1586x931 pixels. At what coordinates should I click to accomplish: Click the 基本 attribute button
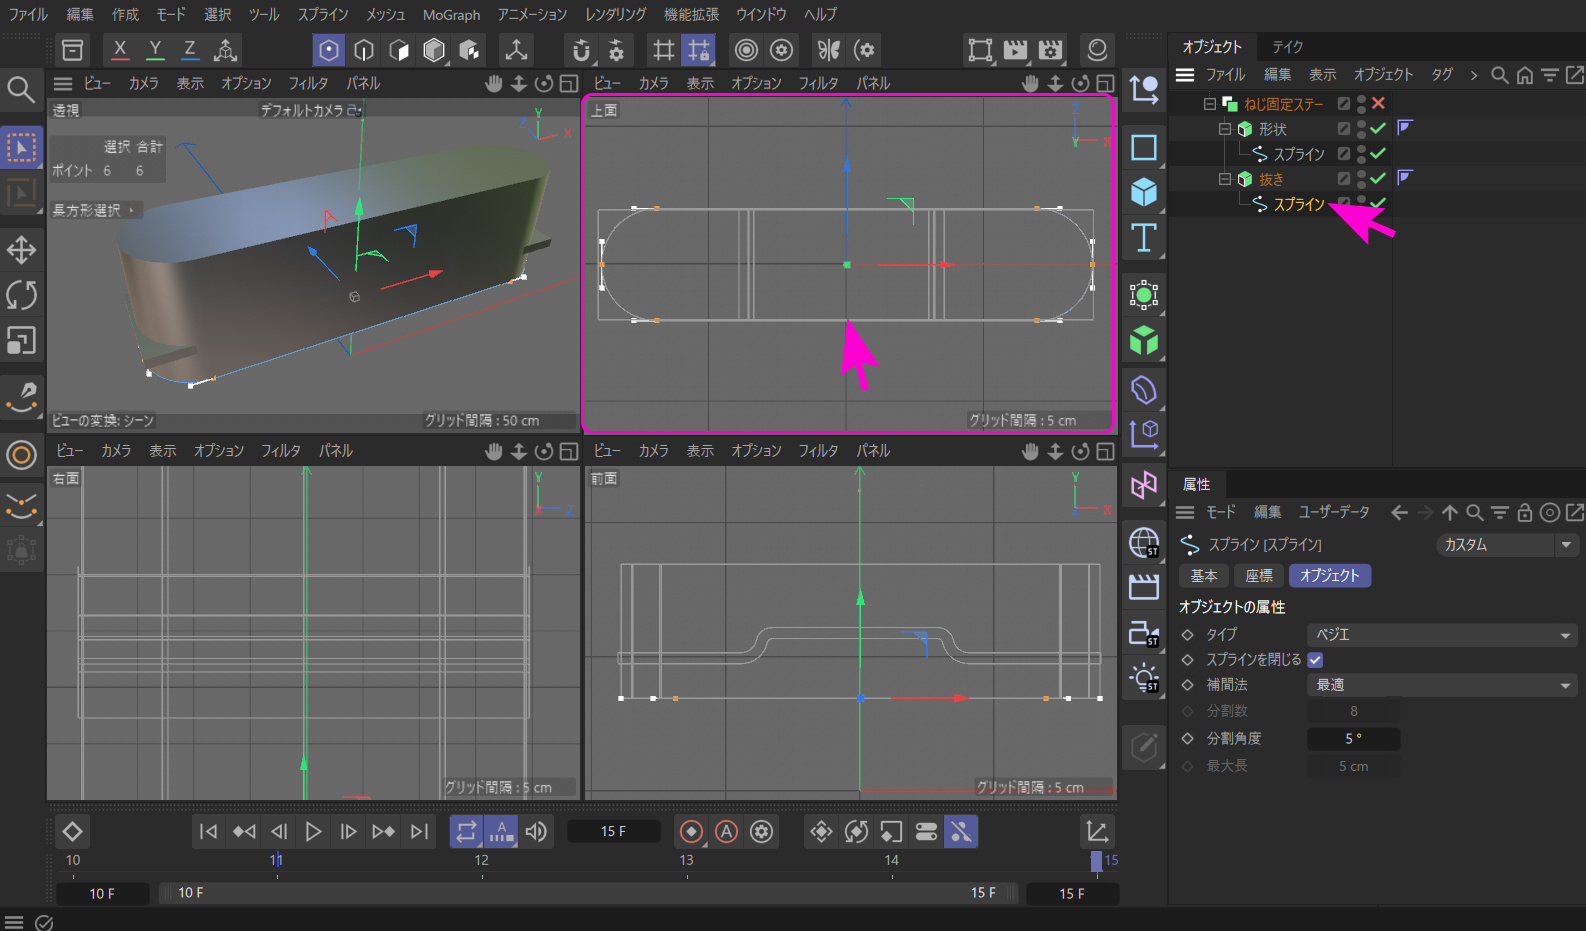(x=1203, y=576)
